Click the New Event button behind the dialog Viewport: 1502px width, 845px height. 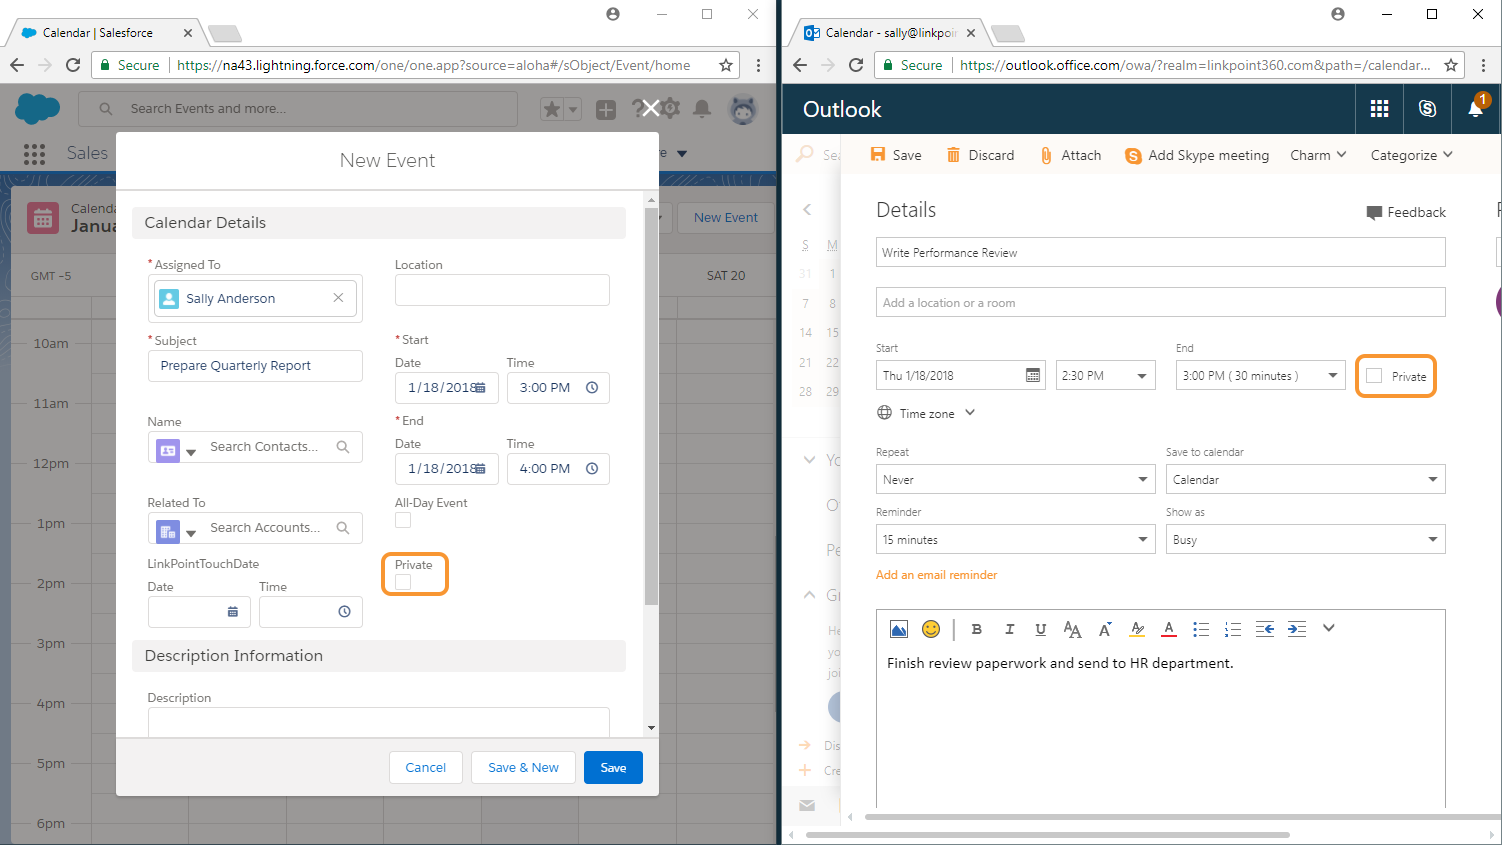[726, 217]
